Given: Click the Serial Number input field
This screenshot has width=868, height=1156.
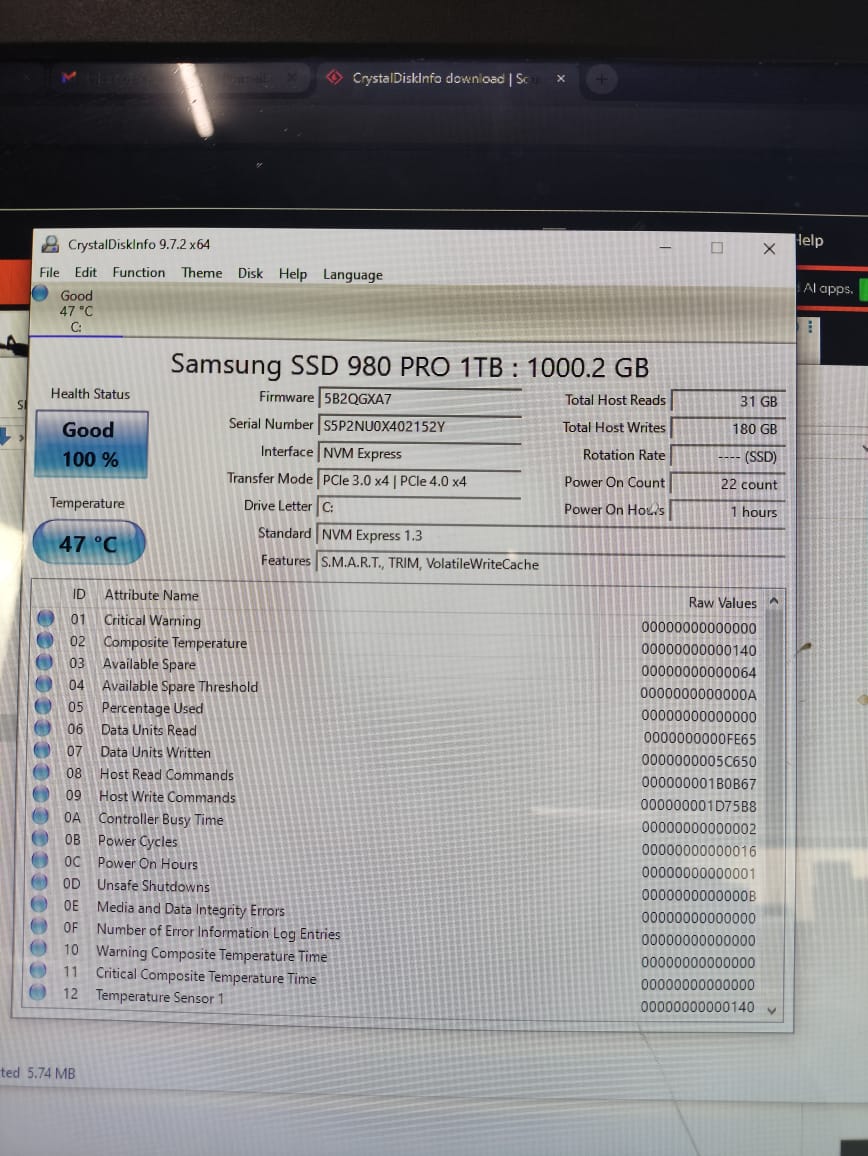Looking at the screenshot, I should tap(420, 424).
